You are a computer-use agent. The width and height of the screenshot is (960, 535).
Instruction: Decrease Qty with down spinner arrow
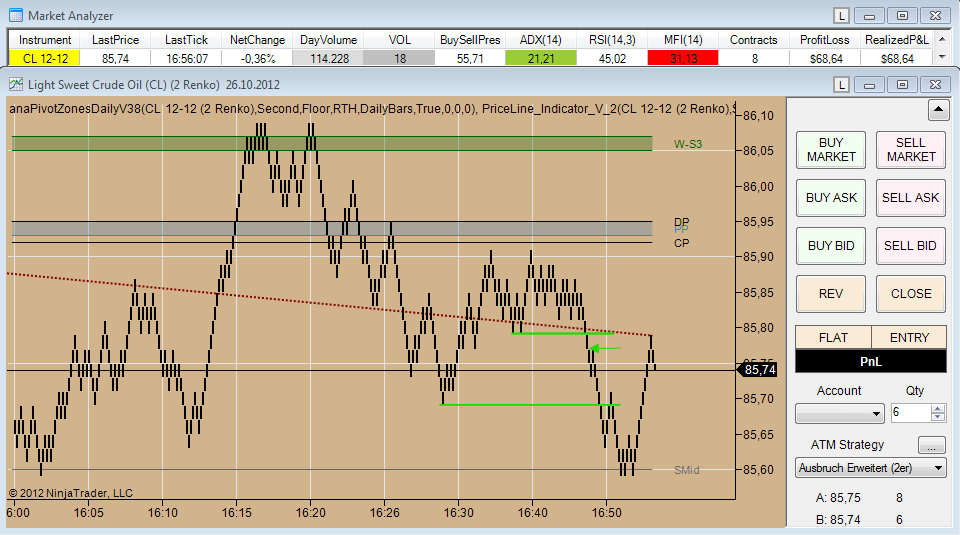pos(938,417)
